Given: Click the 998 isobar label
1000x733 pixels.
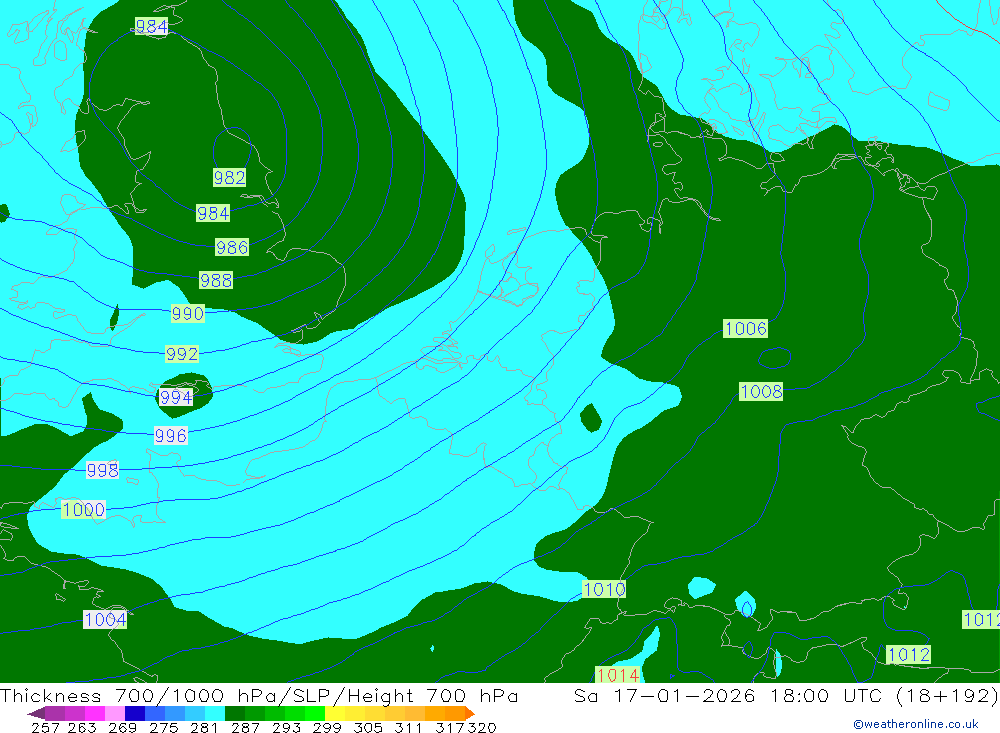Looking at the screenshot, I should pyautogui.click(x=102, y=470).
